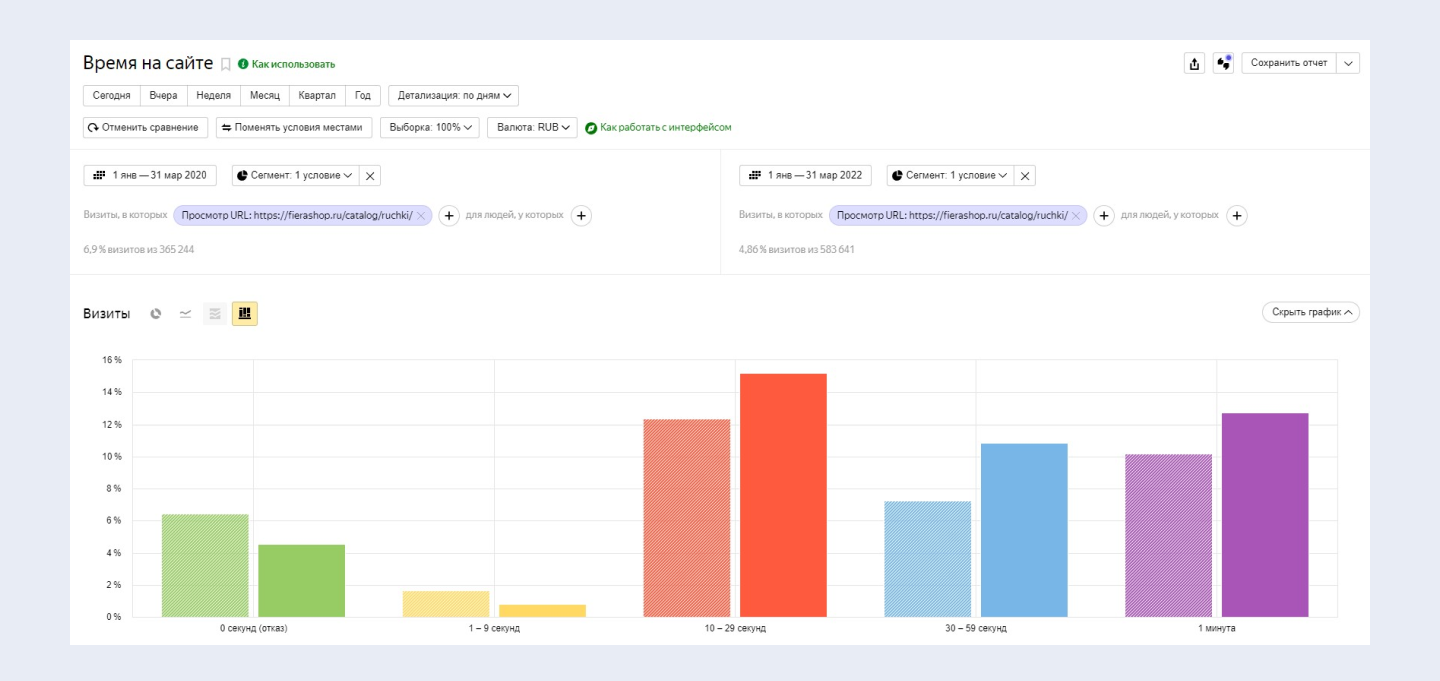
Task: Bookmark the 'Время на сайте' report
Action: (226, 64)
